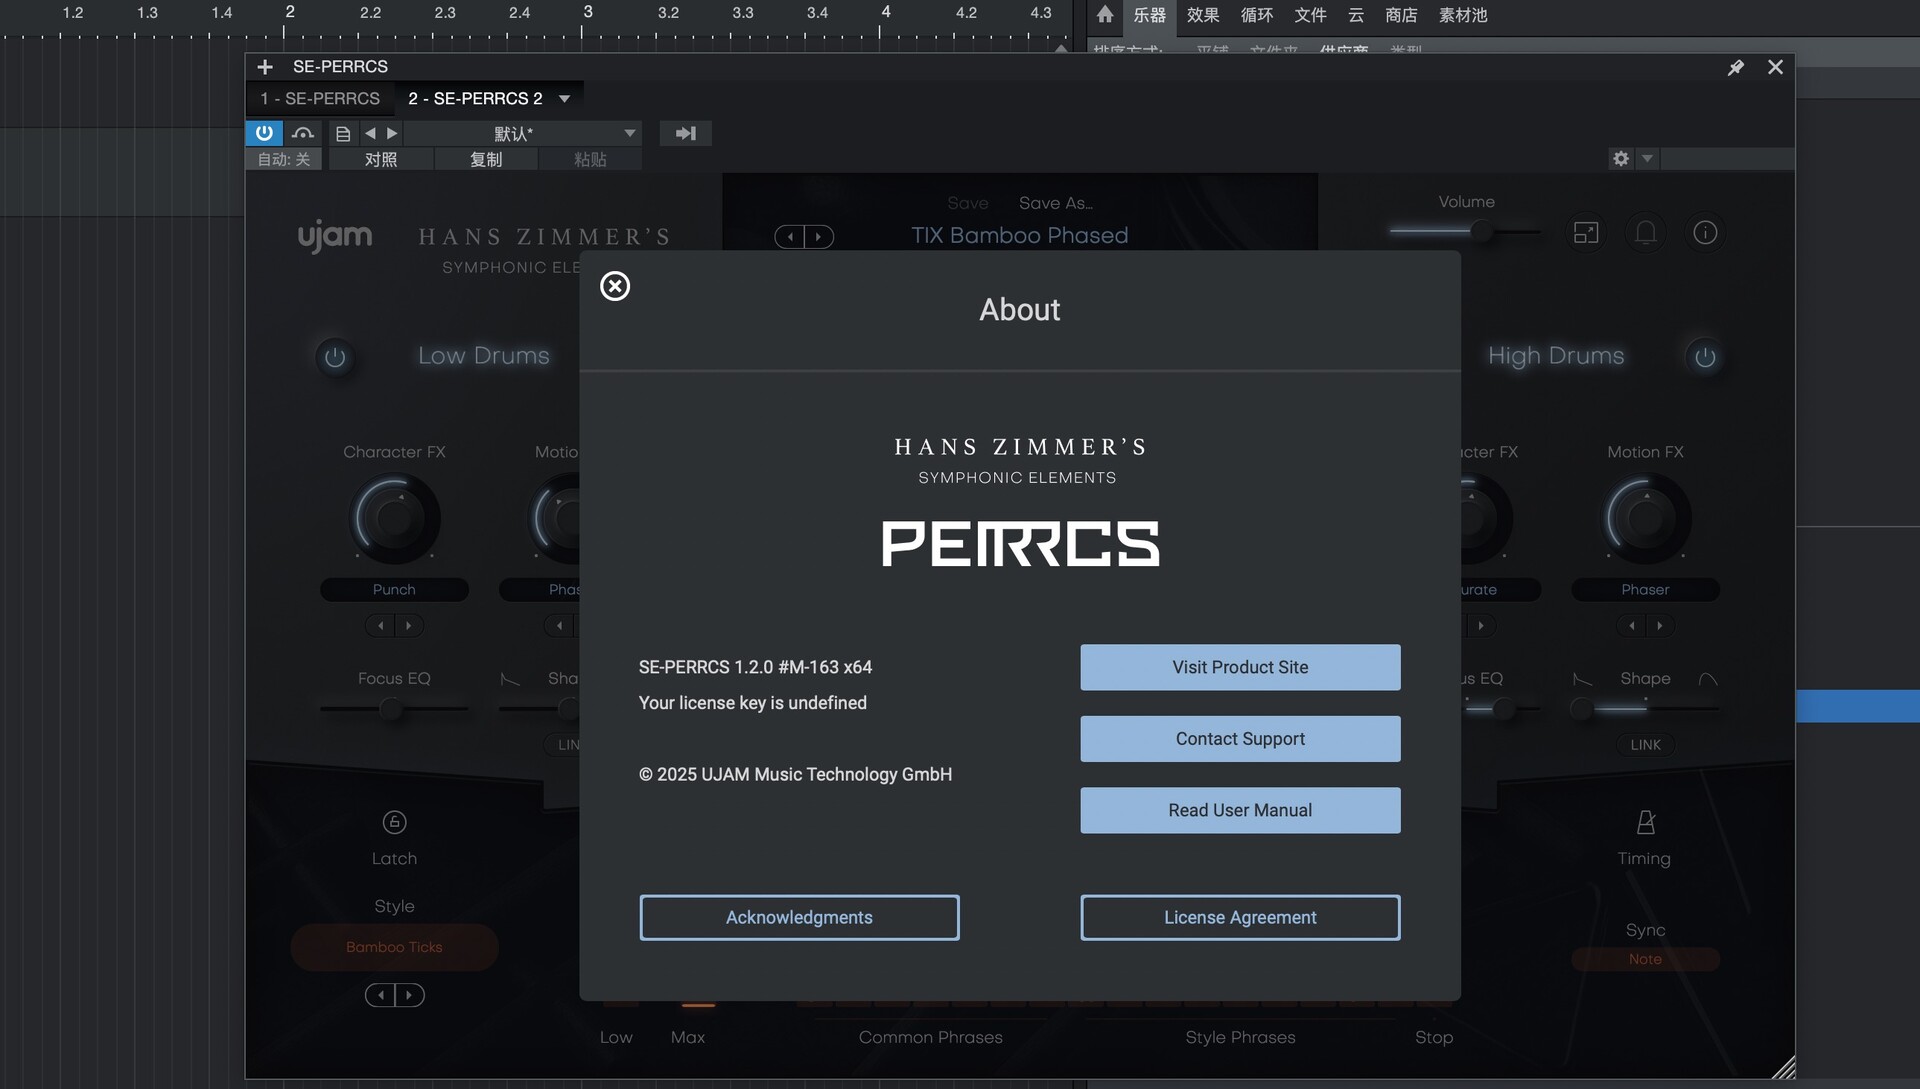Open the Punch character FX selector

pyautogui.click(x=394, y=590)
